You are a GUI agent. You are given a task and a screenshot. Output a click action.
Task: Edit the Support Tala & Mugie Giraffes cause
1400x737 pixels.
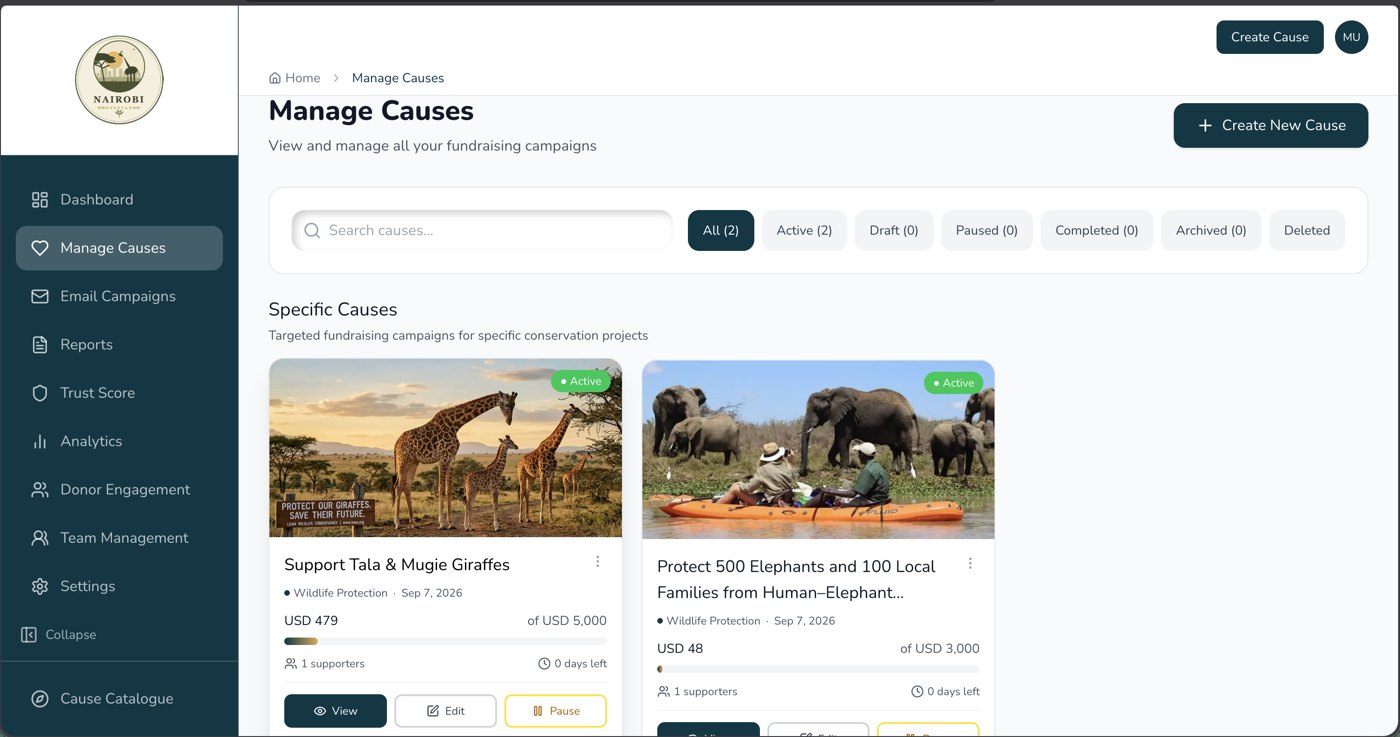click(446, 711)
